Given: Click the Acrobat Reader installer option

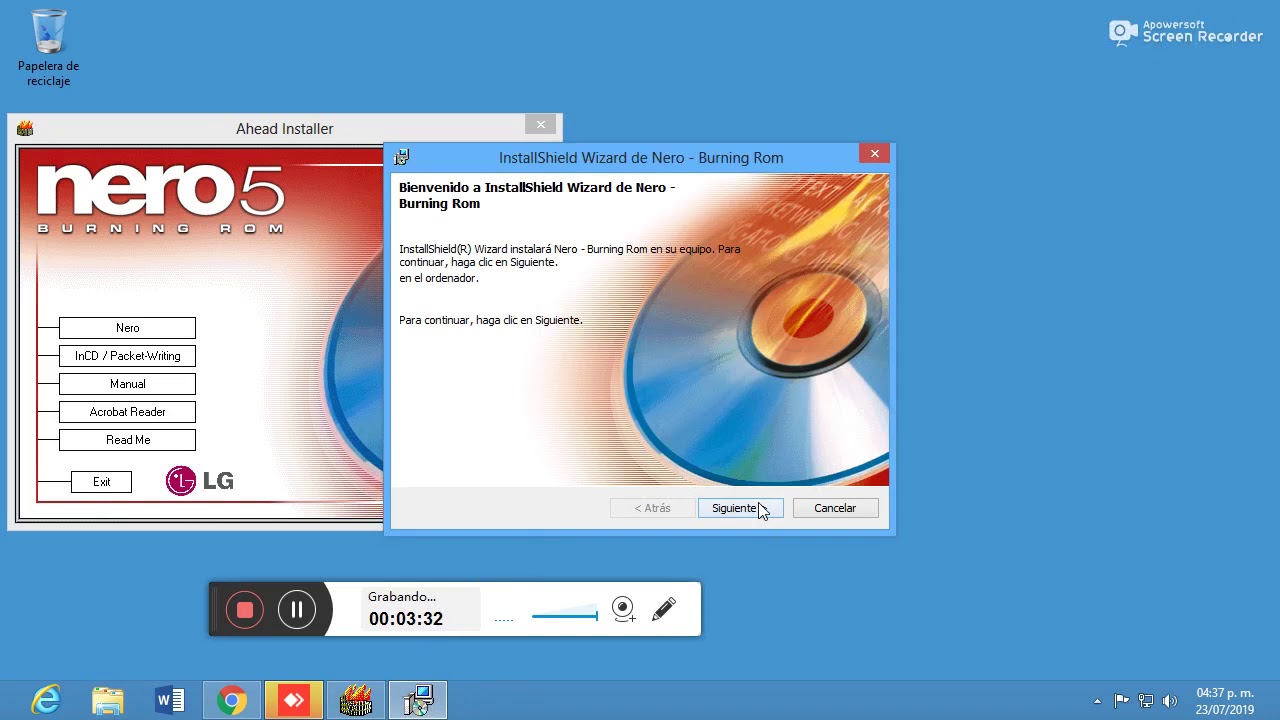Looking at the screenshot, I should (x=127, y=412).
